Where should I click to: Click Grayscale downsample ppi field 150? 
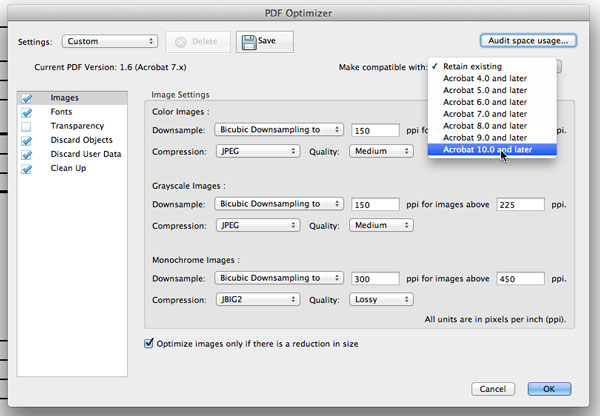[x=375, y=205]
